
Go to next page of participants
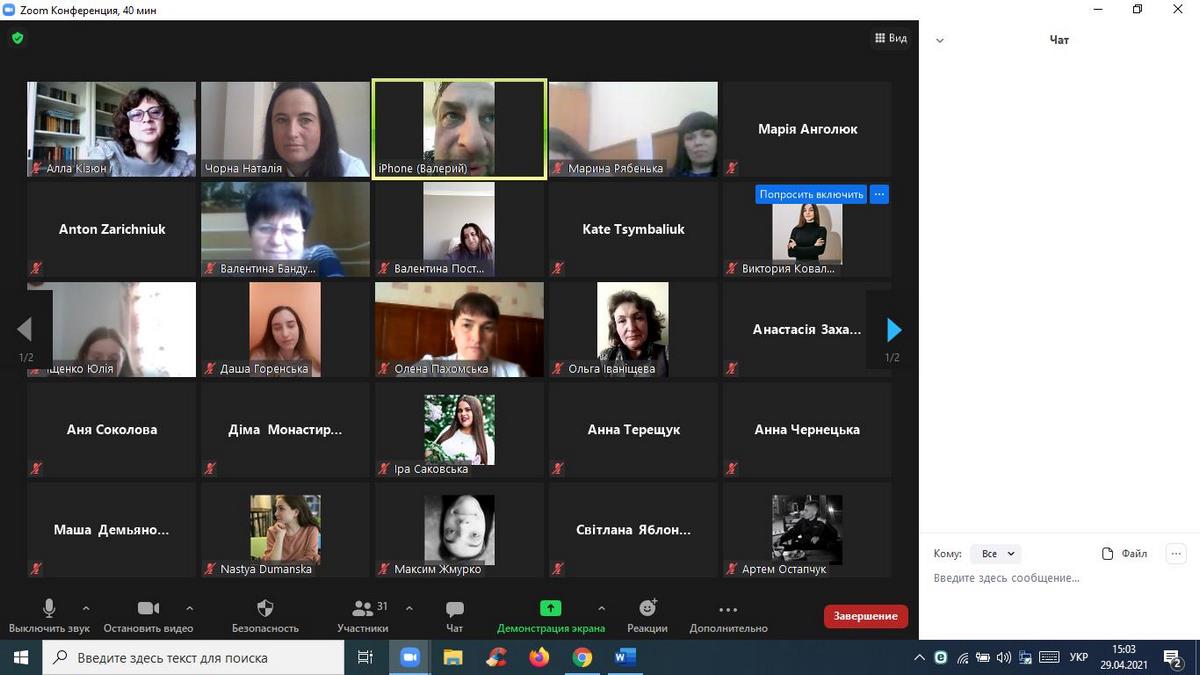click(893, 330)
